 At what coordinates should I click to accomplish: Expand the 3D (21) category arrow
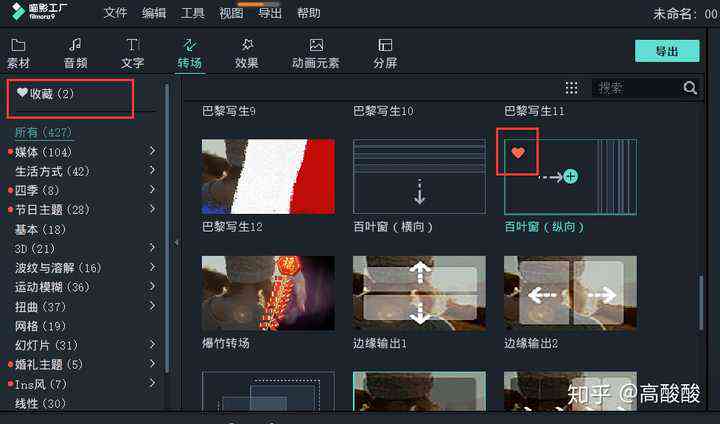coord(152,248)
